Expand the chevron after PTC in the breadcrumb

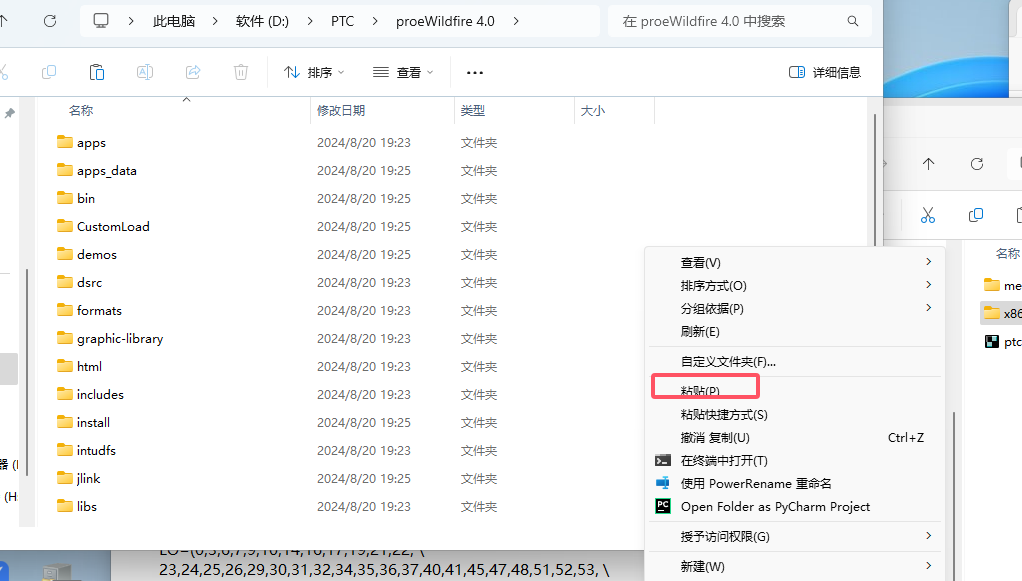coord(375,21)
